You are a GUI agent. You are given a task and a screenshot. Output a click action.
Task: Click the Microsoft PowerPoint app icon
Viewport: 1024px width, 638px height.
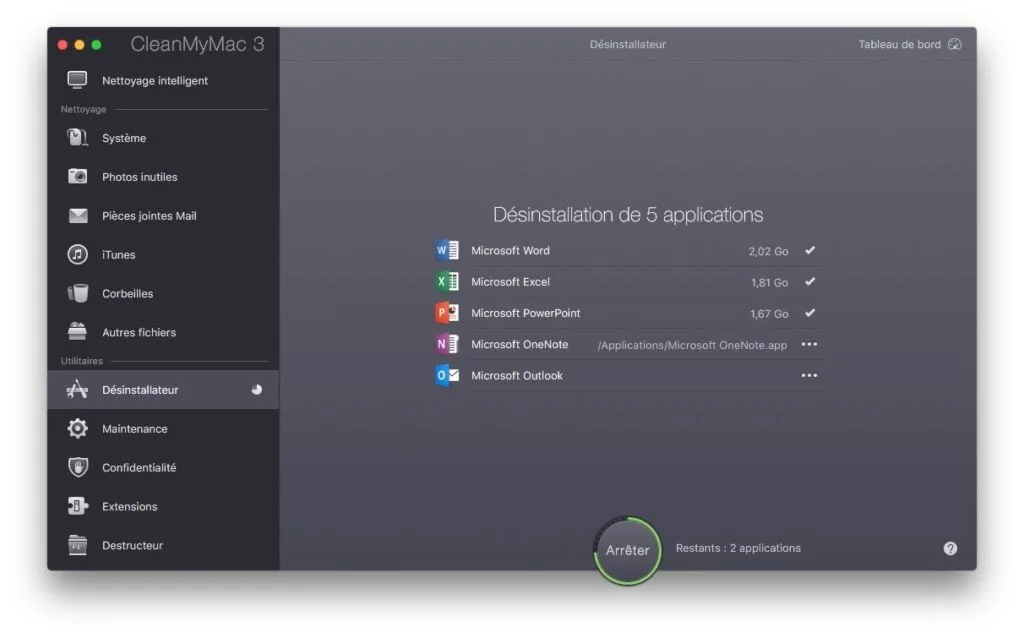[447, 313]
